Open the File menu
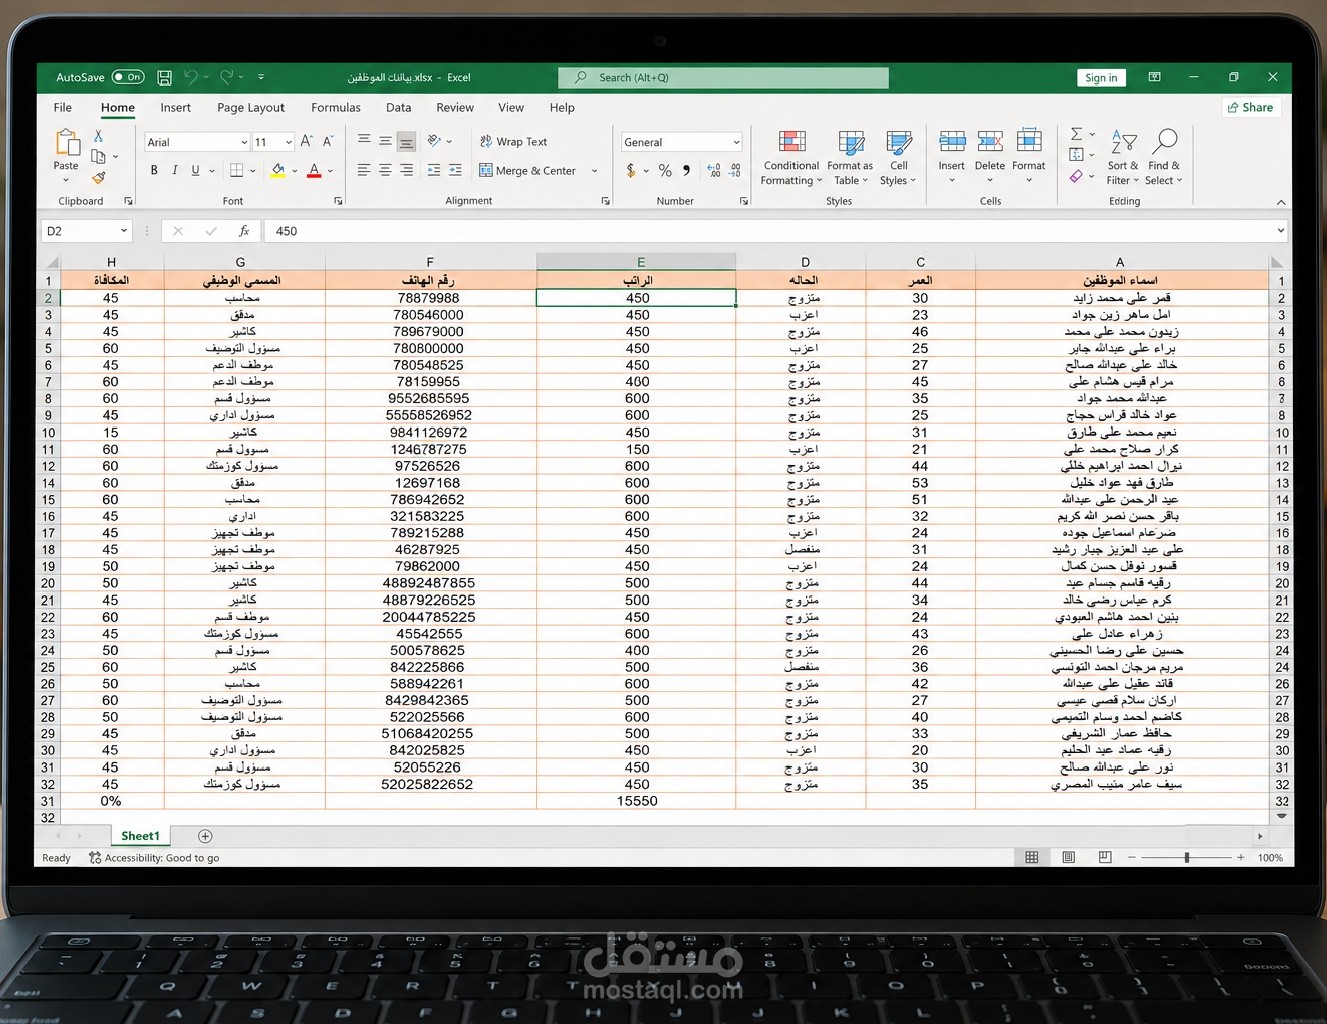 (62, 108)
